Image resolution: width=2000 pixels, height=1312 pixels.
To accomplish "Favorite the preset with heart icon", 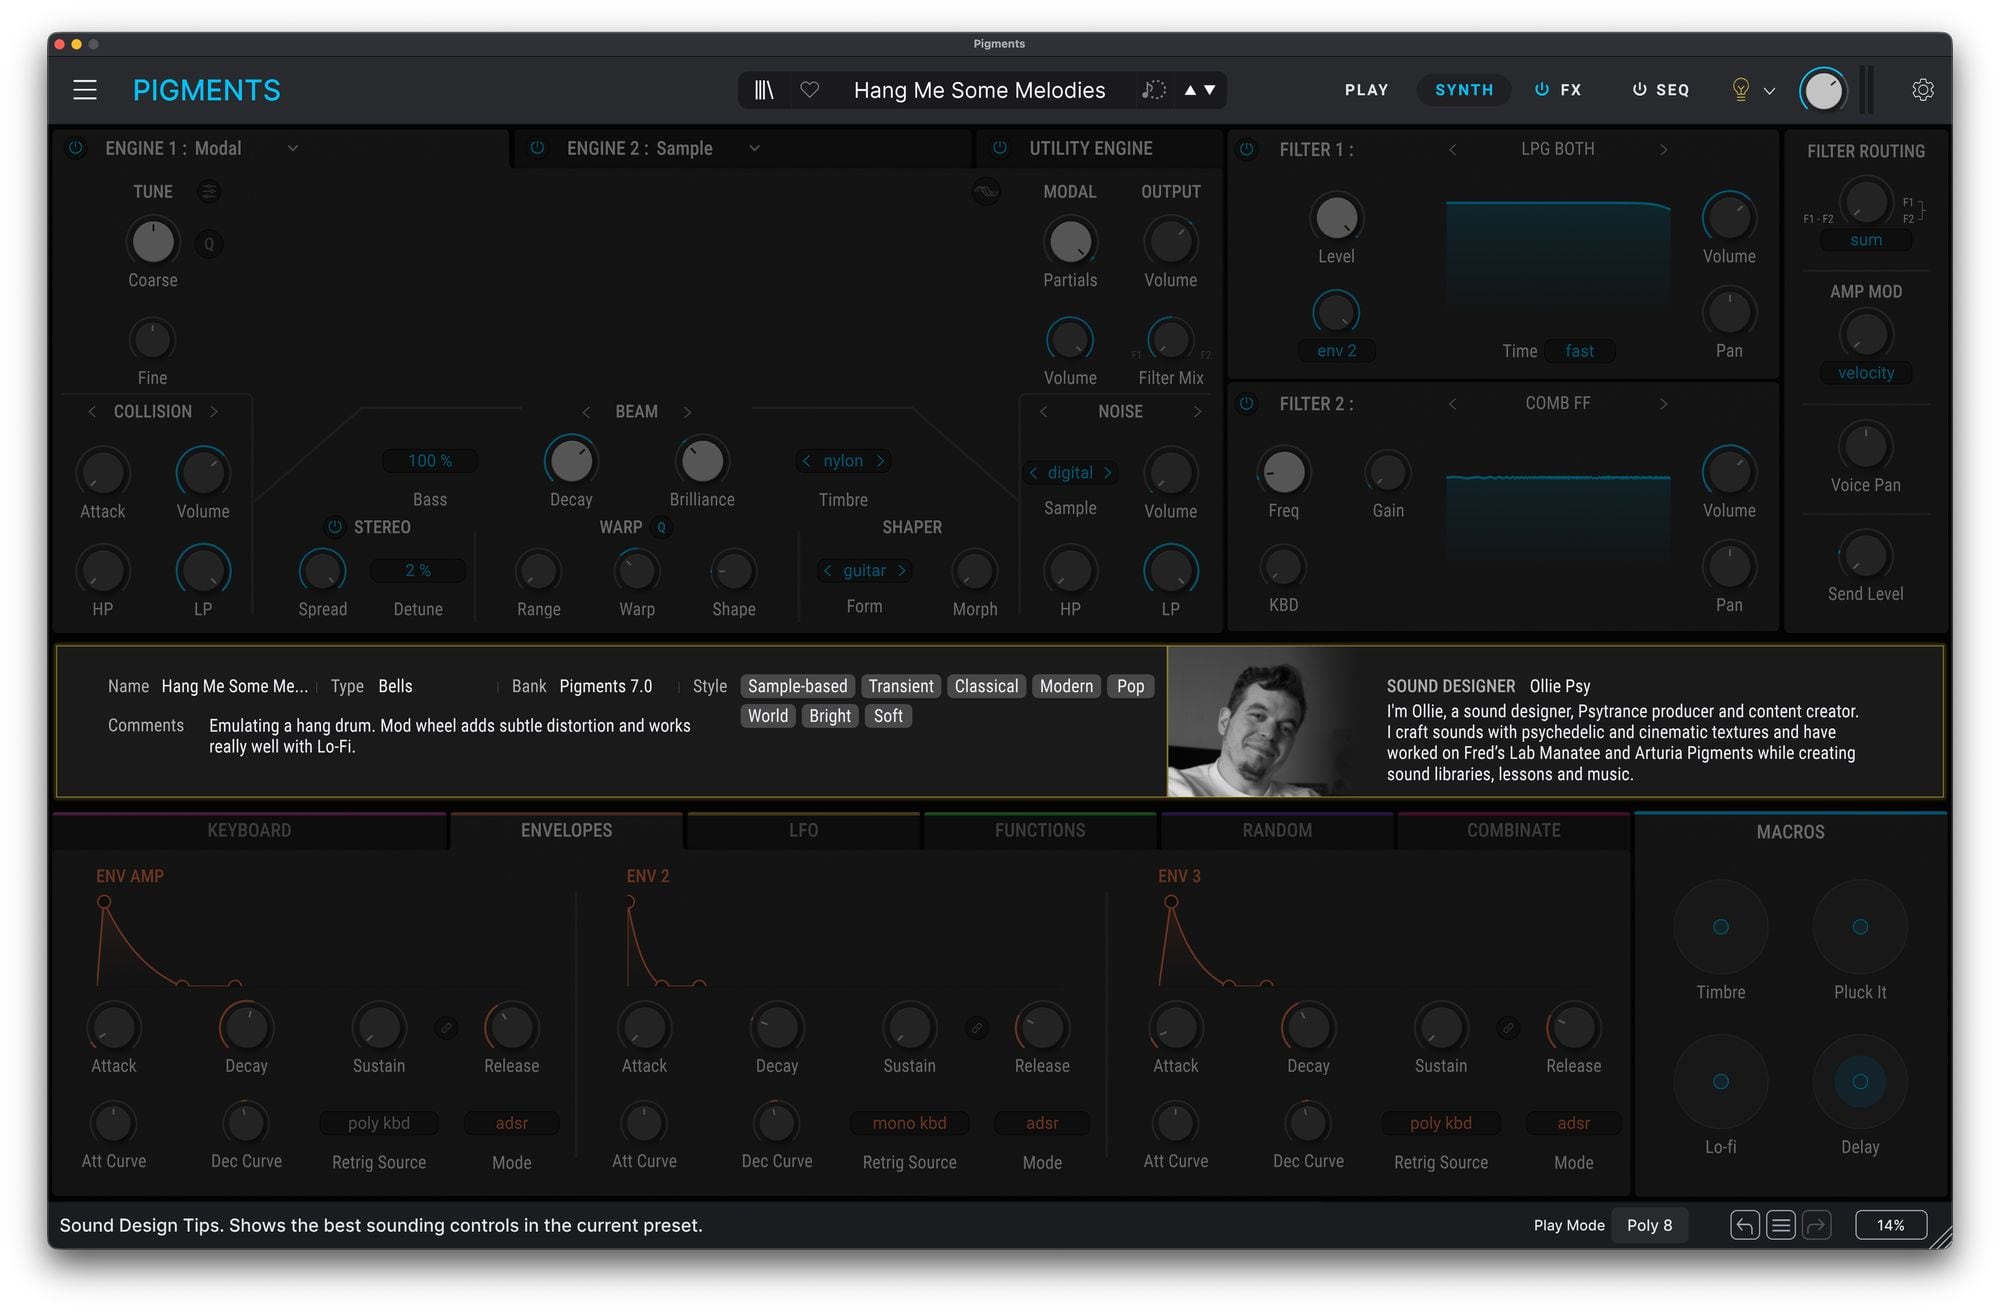I will [810, 90].
